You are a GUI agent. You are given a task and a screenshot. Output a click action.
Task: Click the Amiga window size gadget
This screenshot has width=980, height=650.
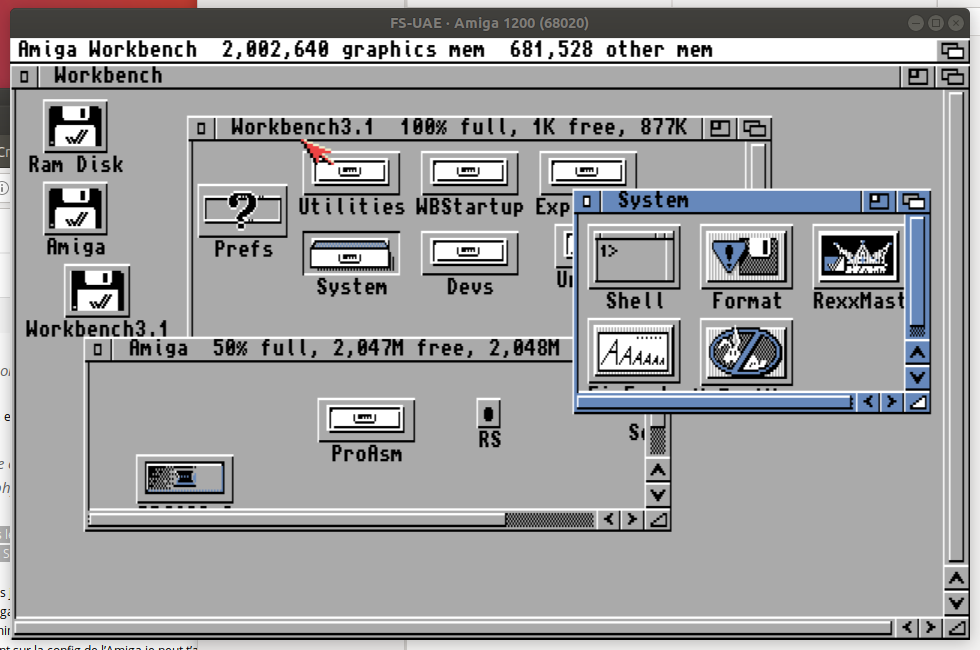click(x=658, y=519)
